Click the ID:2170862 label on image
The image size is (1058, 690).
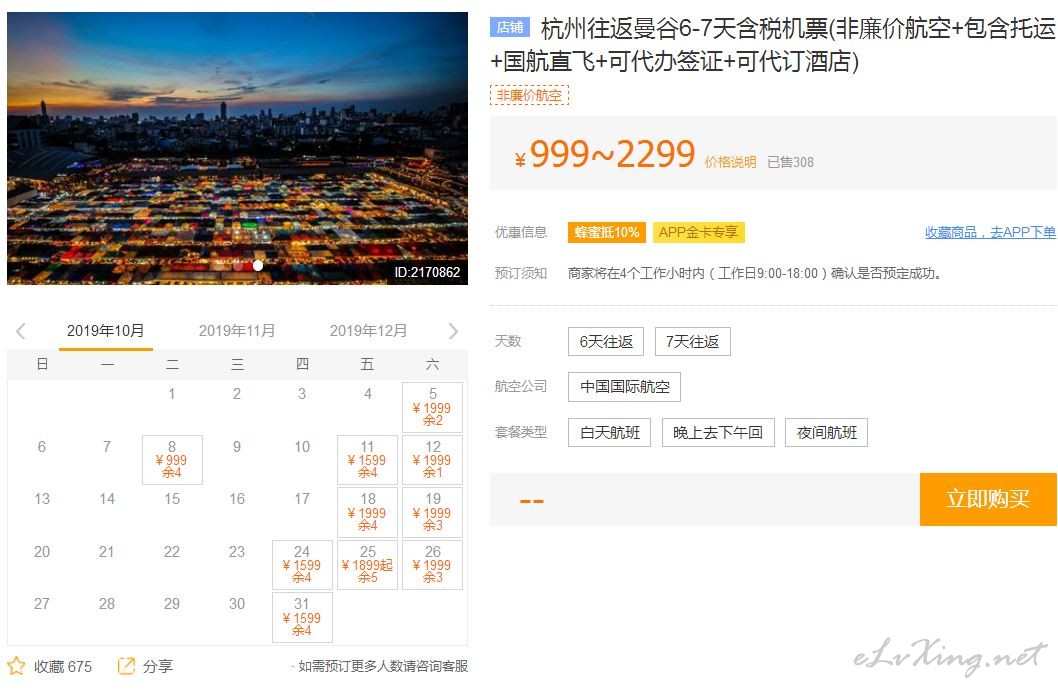[x=427, y=272]
